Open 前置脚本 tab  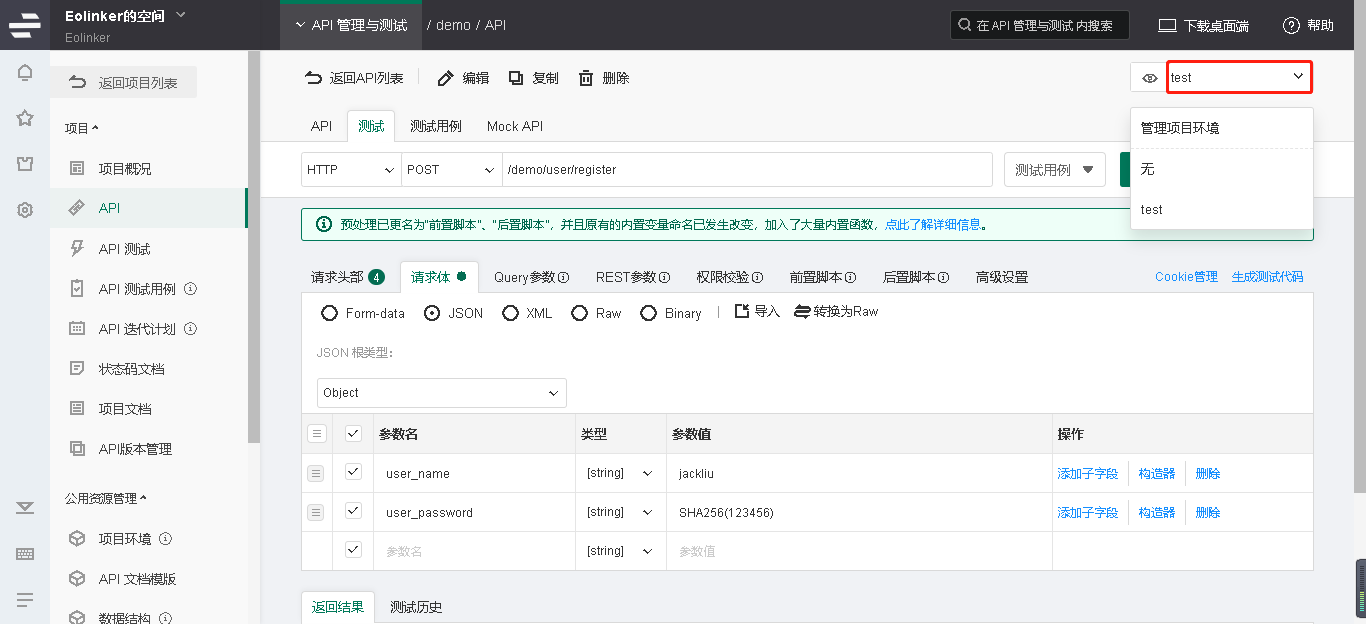pos(823,277)
